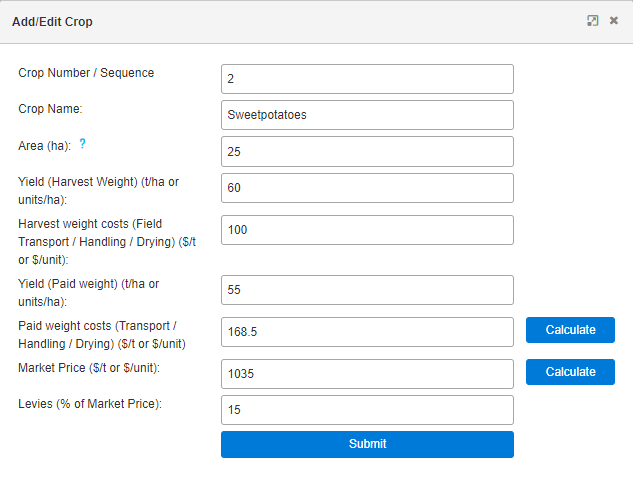The width and height of the screenshot is (633, 477).
Task: Click the 'Levies (% of Market Price)' label
Action: point(90,403)
